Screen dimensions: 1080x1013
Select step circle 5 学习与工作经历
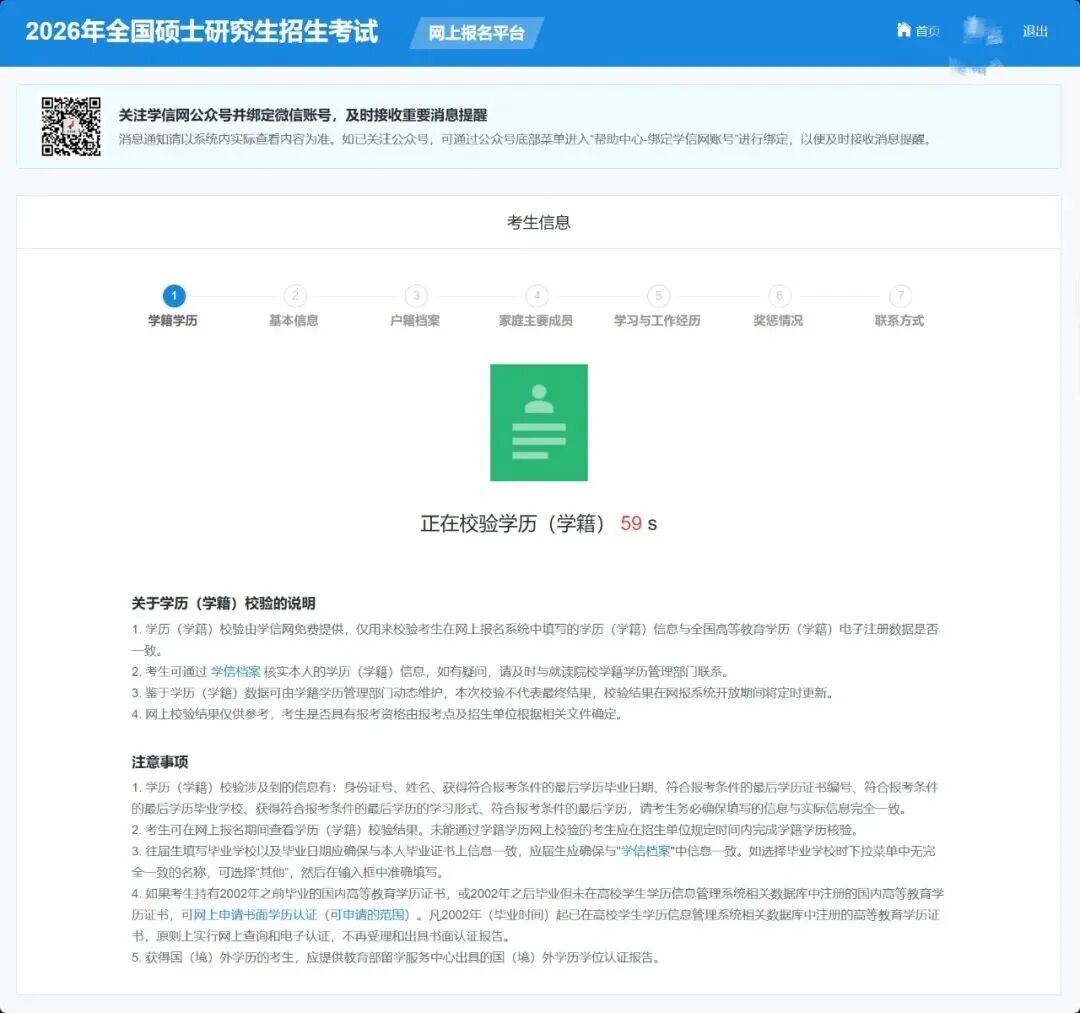pos(658,296)
